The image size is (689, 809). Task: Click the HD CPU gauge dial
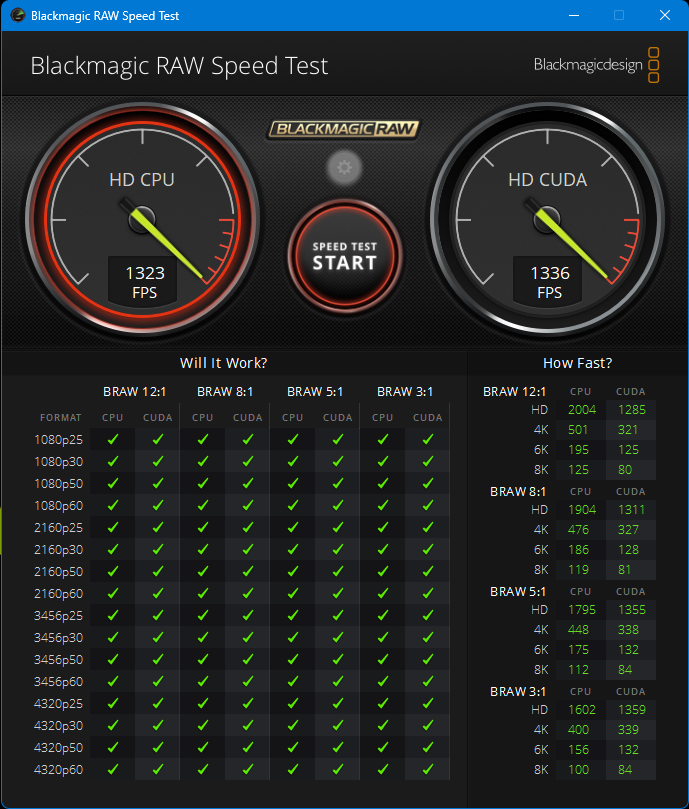(x=142, y=219)
